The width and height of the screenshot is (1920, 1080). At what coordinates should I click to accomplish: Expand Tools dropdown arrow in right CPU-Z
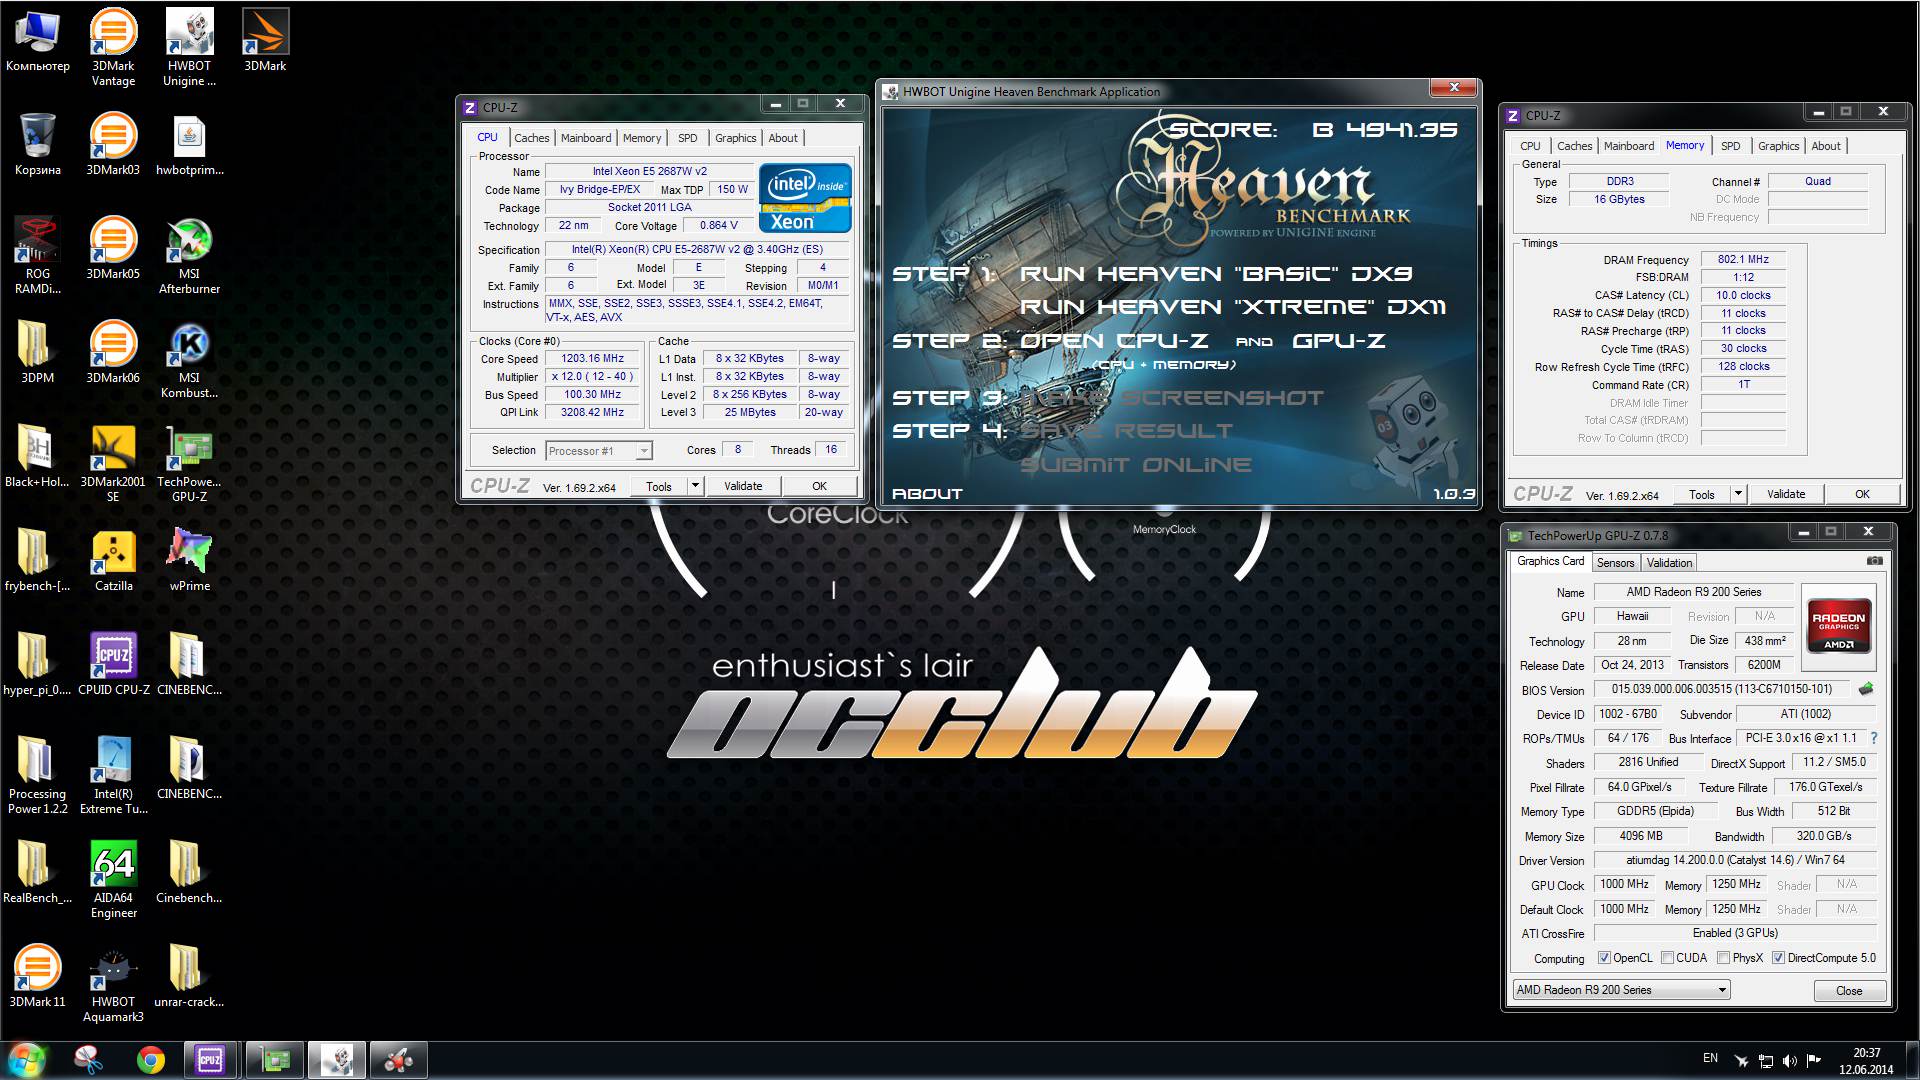click(1738, 494)
